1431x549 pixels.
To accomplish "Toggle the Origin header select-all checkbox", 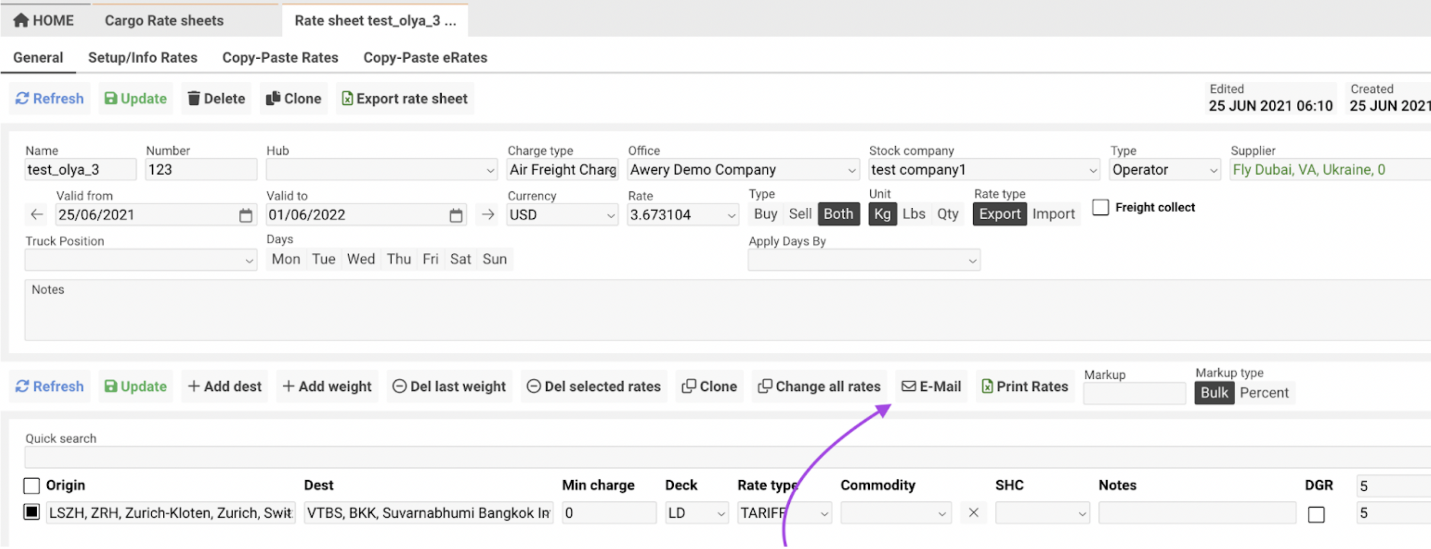I will tap(32, 486).
